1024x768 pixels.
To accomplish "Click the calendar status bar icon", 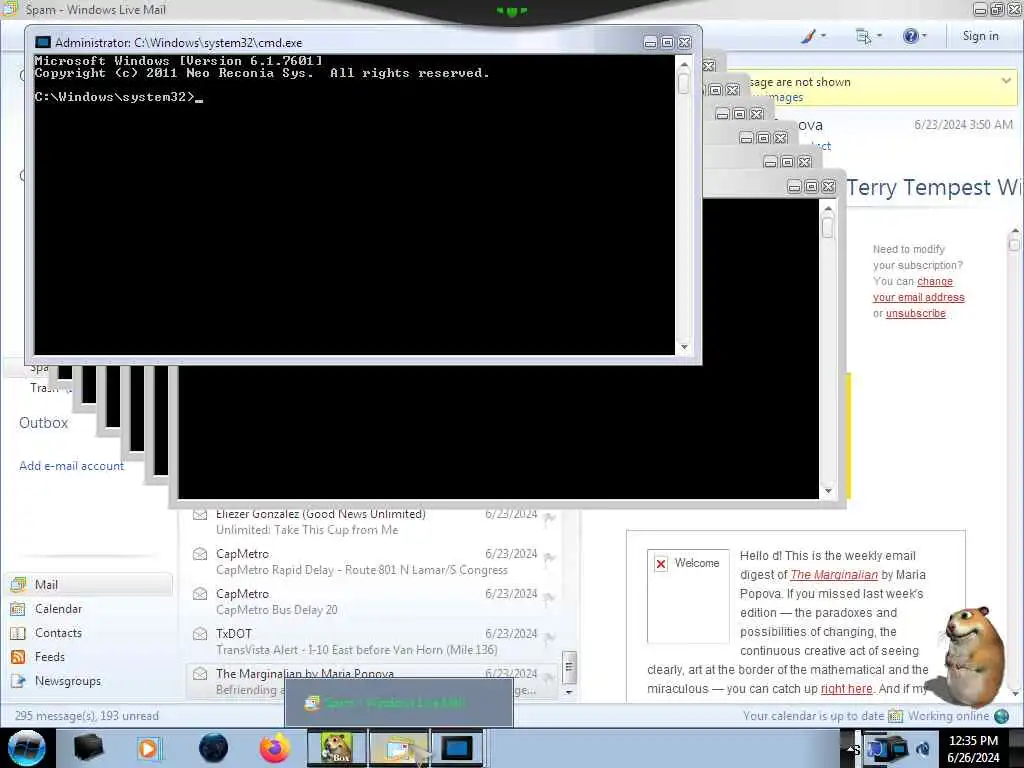I will [x=895, y=716].
